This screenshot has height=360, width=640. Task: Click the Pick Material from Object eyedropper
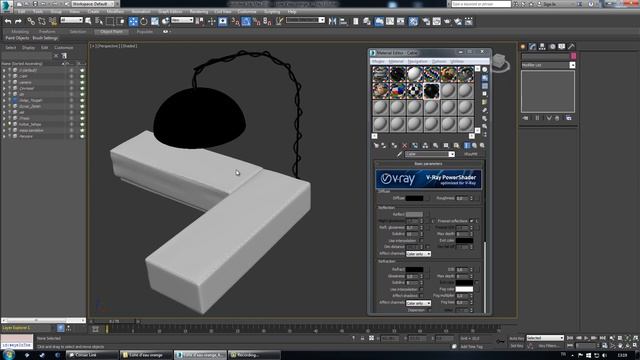tap(400, 154)
